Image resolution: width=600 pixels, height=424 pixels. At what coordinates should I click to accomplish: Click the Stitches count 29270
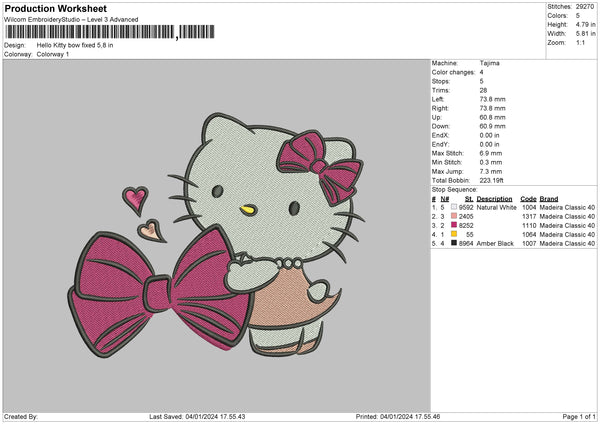587,6
